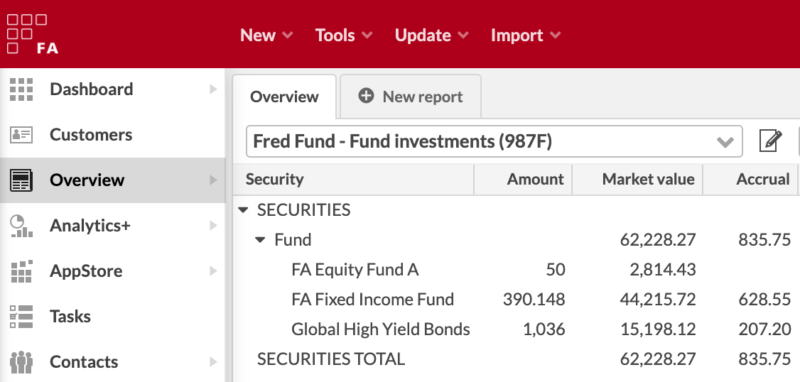The image size is (800, 382).
Task: Expand the Analytics+ submenu arrow
Action: click(213, 225)
